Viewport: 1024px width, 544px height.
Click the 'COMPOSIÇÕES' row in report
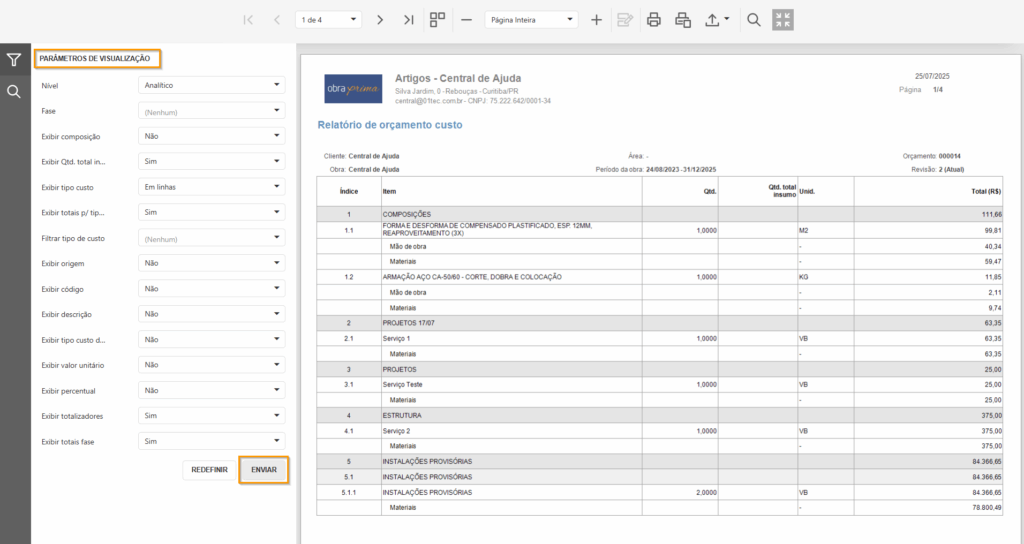(660, 214)
